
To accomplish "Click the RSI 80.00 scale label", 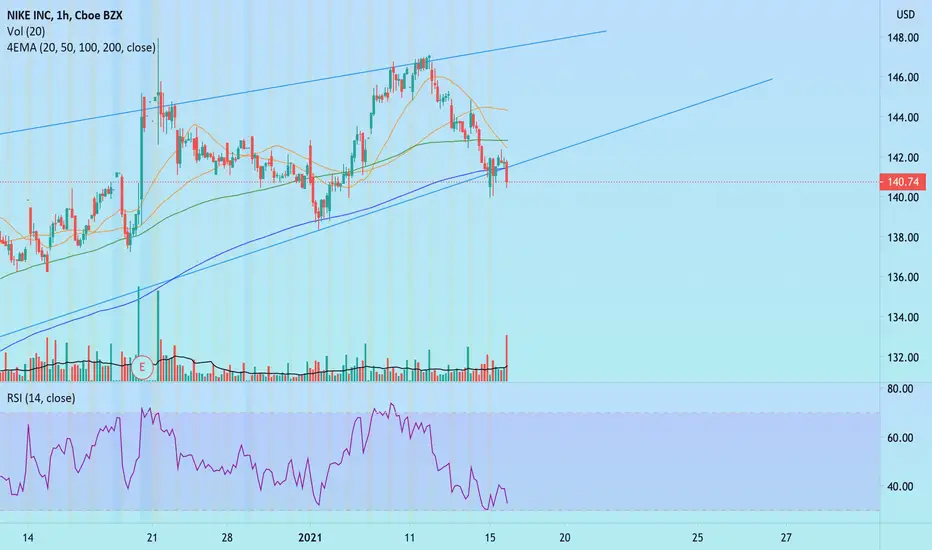I will 899,389.
